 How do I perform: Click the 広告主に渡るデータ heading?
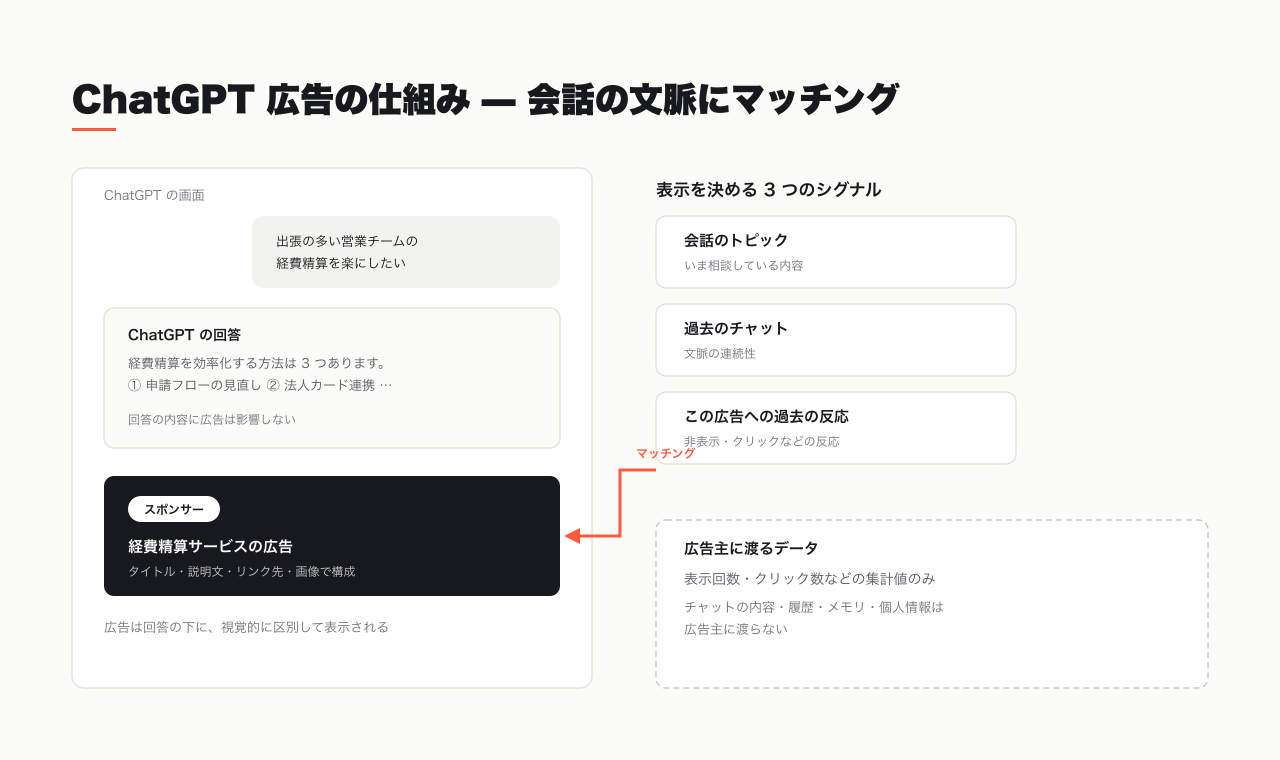pyautogui.click(x=751, y=548)
